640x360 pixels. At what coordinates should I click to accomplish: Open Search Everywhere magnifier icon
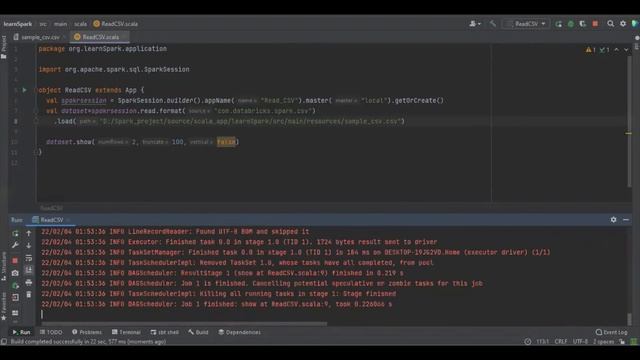coord(610,24)
